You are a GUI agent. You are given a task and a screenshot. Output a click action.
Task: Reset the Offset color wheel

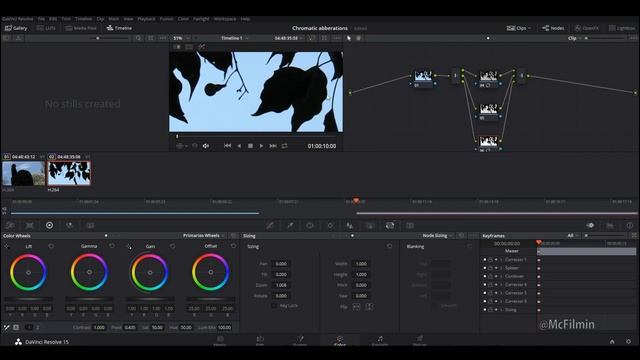pyautogui.click(x=233, y=246)
